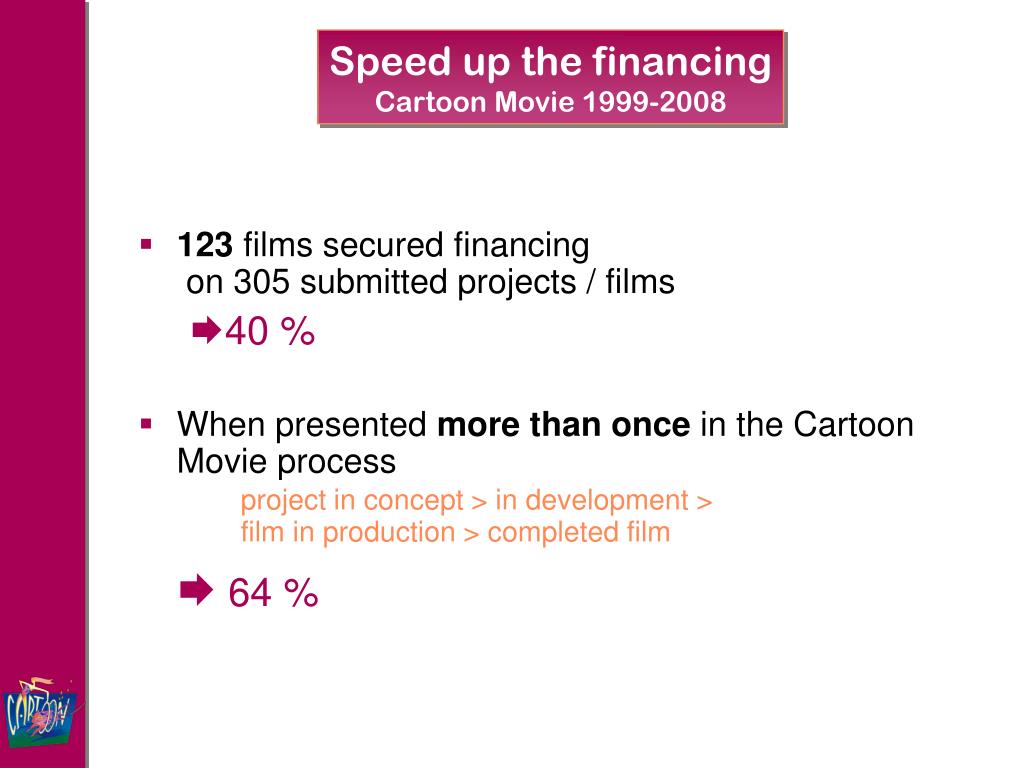This screenshot has width=1024, height=768.
Task: Click the Cartoon logo in bottom corner
Action: 41,713
